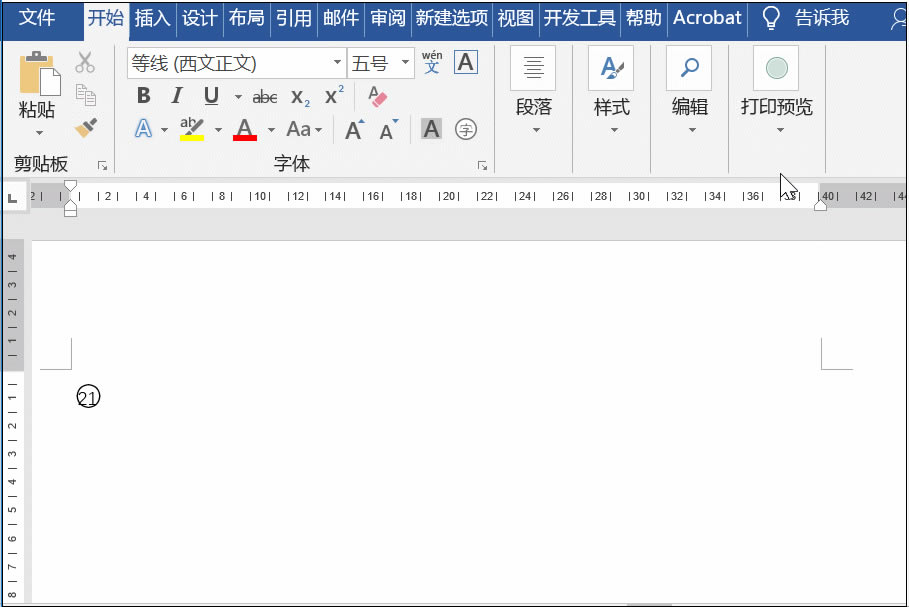Open the change case Aa menu
This screenshot has height=607, width=909.
pos(304,129)
